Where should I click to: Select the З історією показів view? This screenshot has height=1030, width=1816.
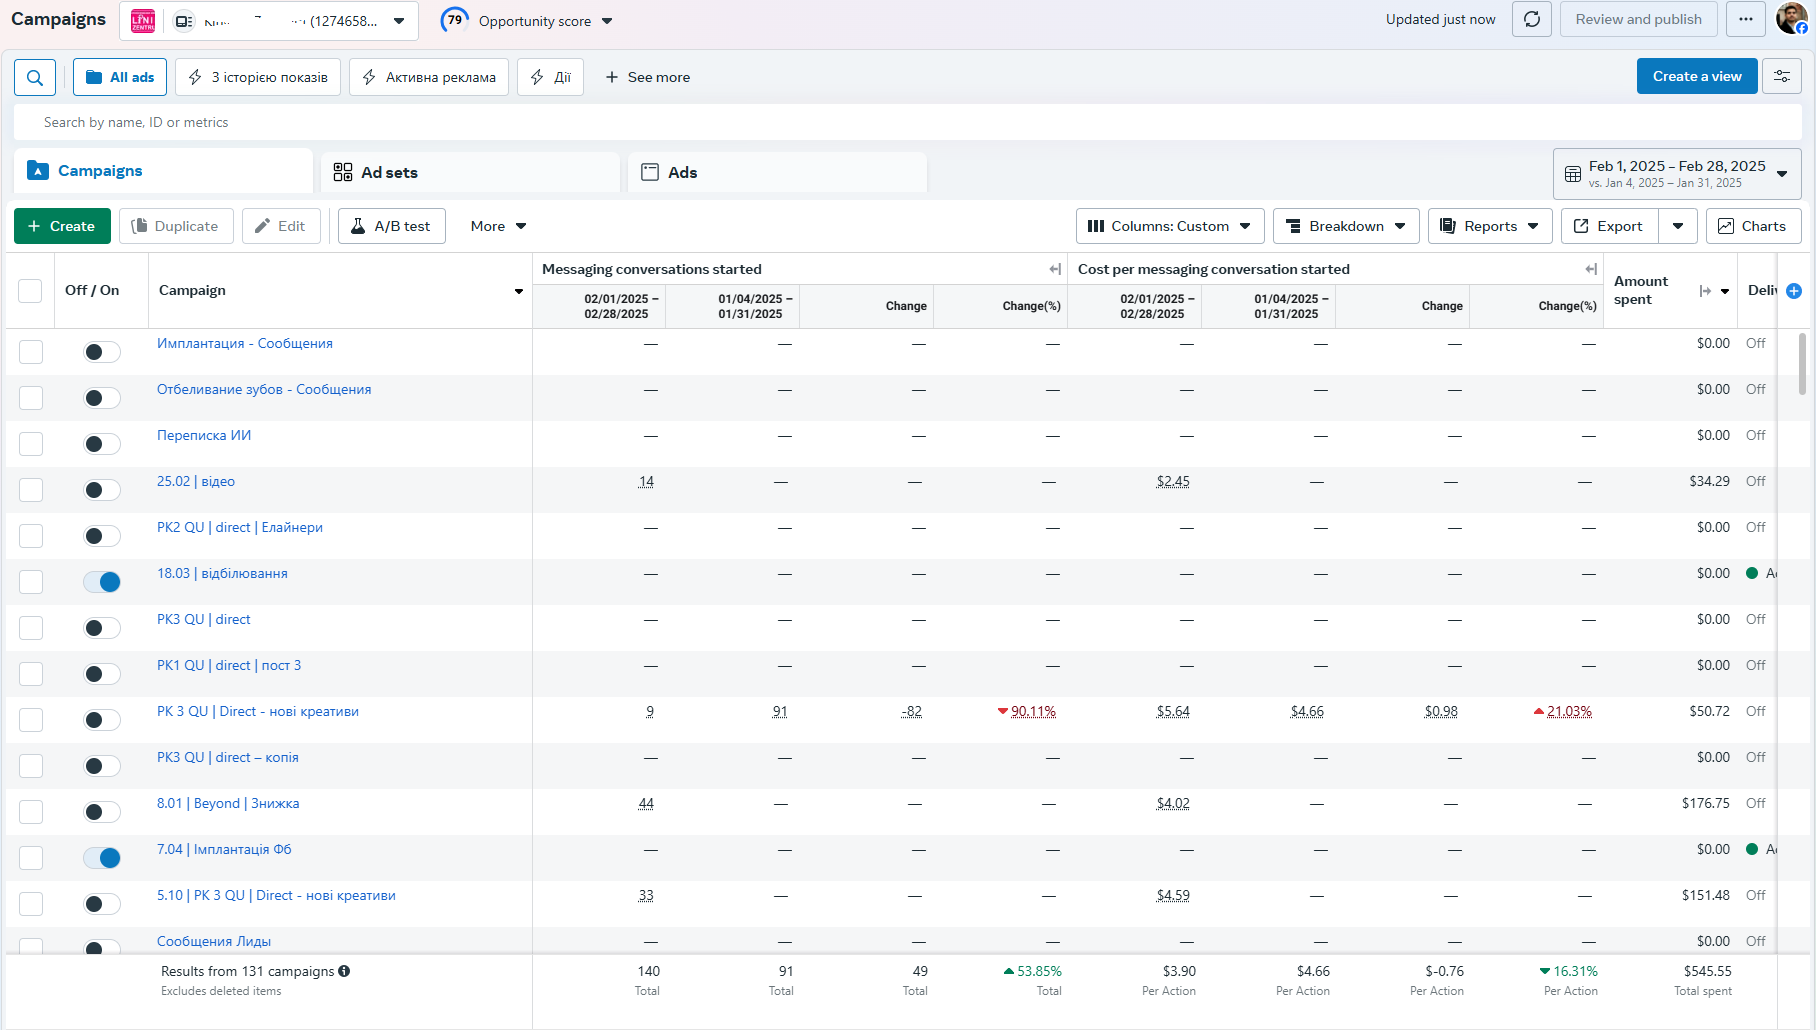pyautogui.click(x=258, y=77)
